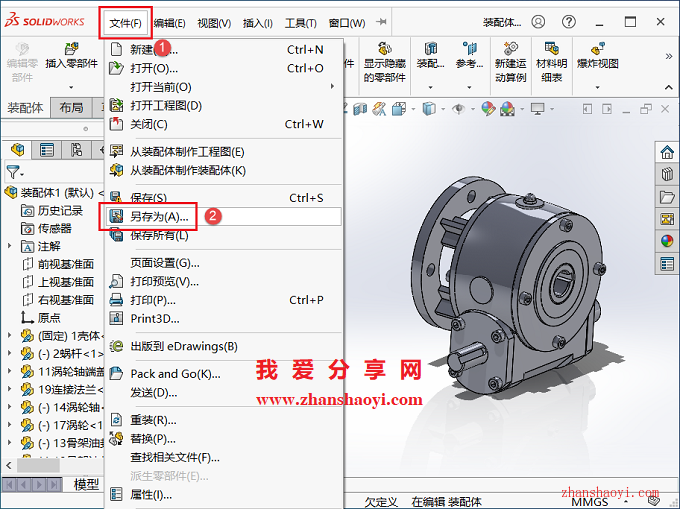Open the Design Library task pane icon

pyautogui.click(x=667, y=174)
